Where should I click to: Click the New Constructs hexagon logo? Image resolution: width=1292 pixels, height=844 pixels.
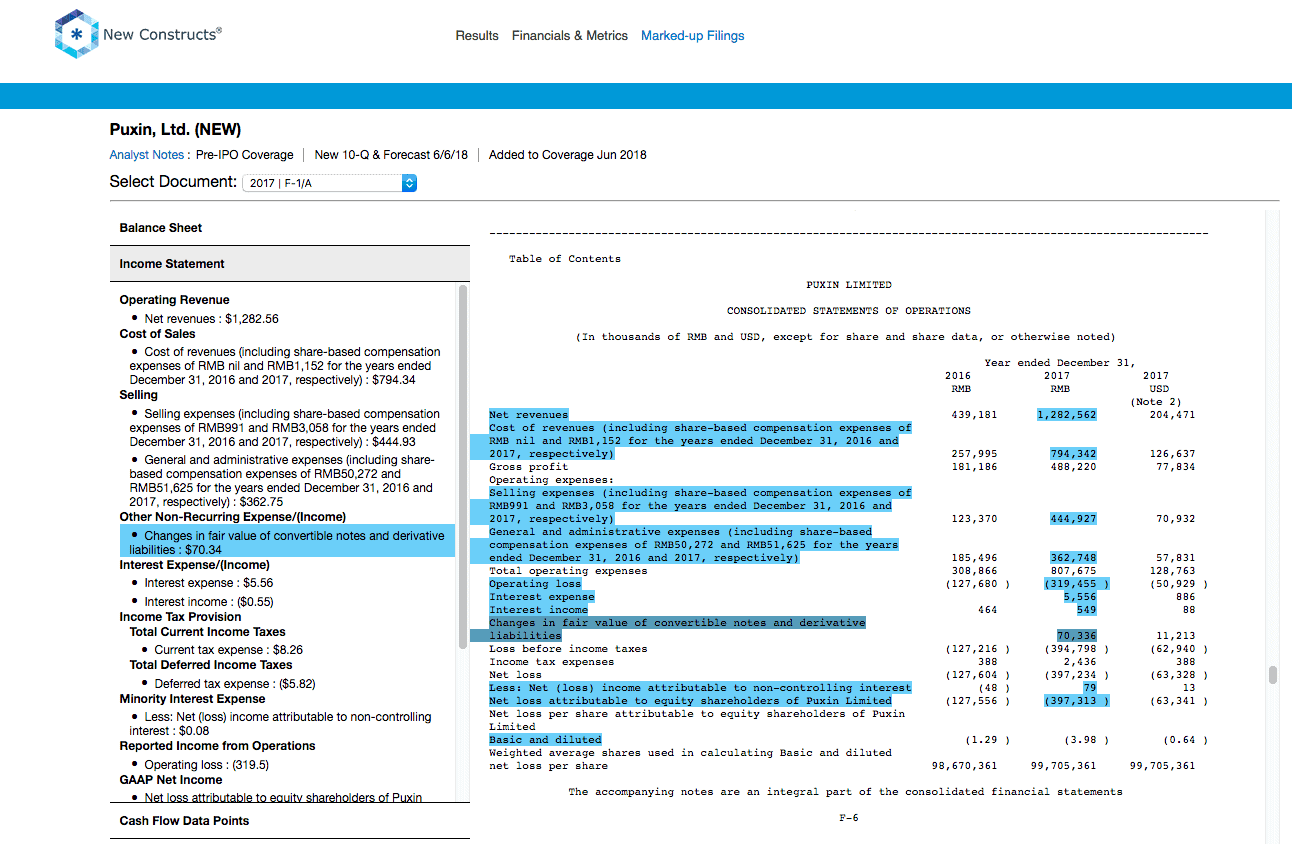[76, 34]
